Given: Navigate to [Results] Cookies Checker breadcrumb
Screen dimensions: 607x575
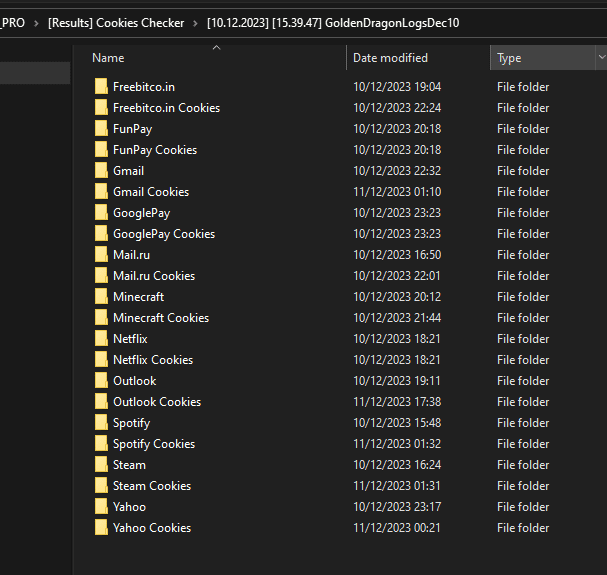Looking at the screenshot, I should (x=116, y=23).
